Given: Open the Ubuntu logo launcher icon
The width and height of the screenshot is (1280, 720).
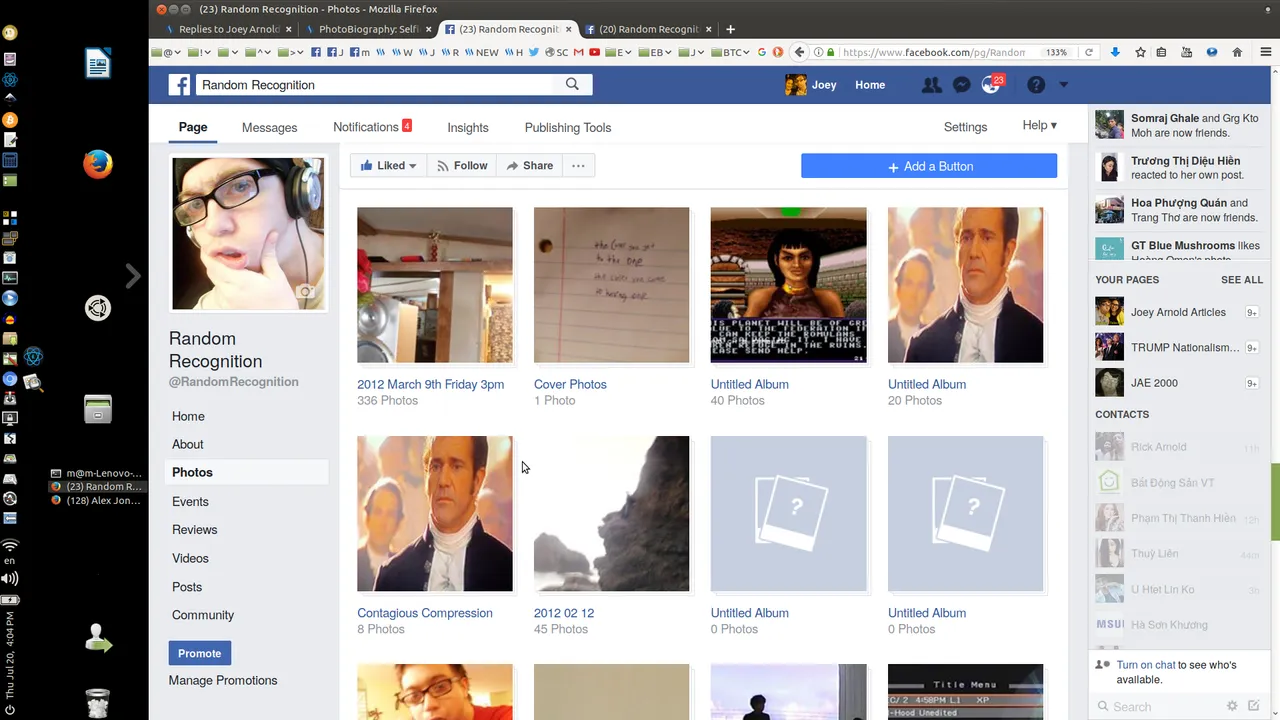Looking at the screenshot, I should point(98,308).
